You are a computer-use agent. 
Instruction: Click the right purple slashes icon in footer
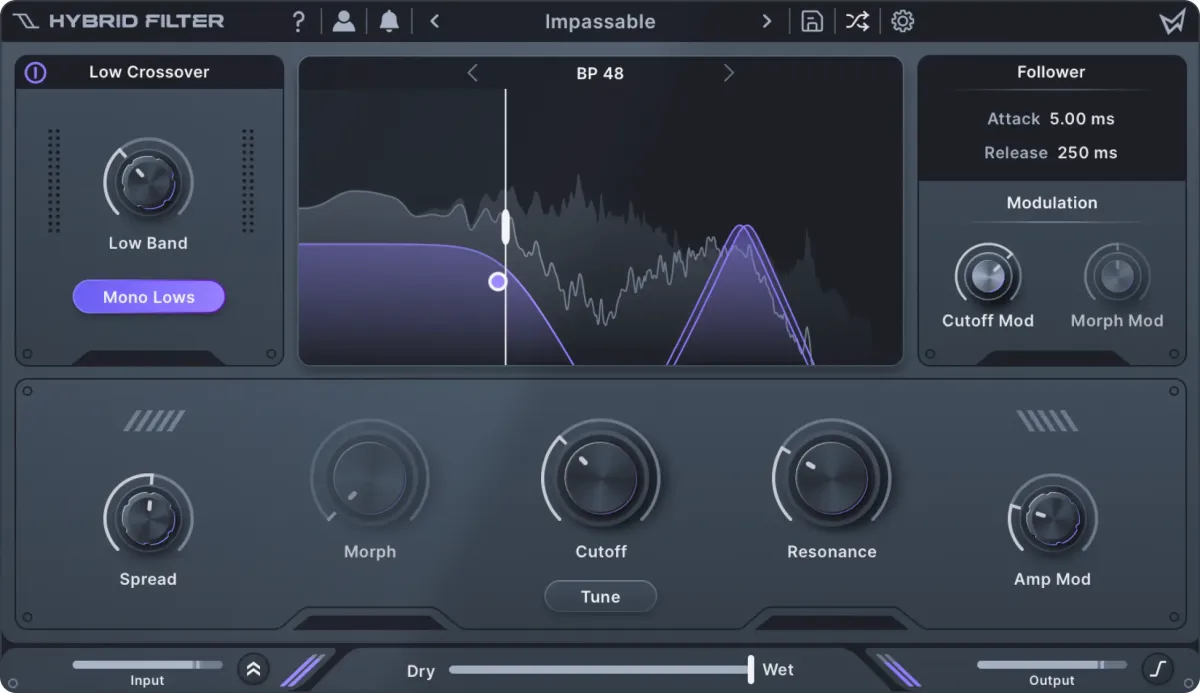(899, 670)
